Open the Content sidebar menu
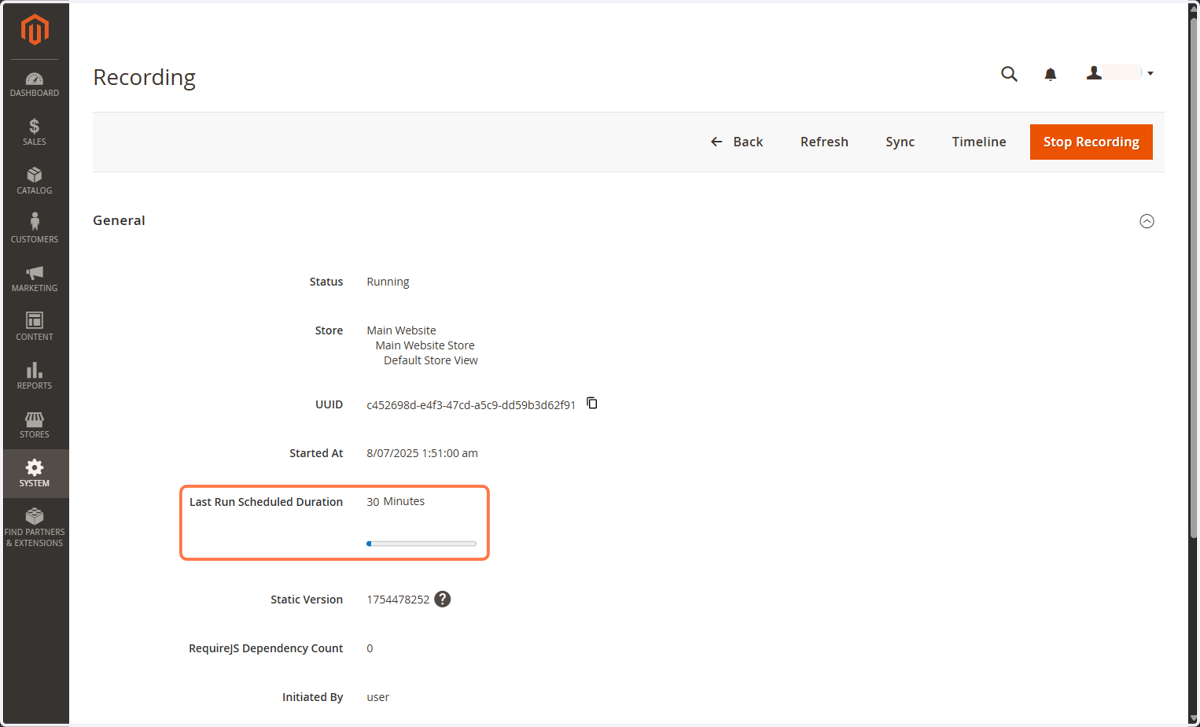This screenshot has height=727, width=1200. coord(35,328)
